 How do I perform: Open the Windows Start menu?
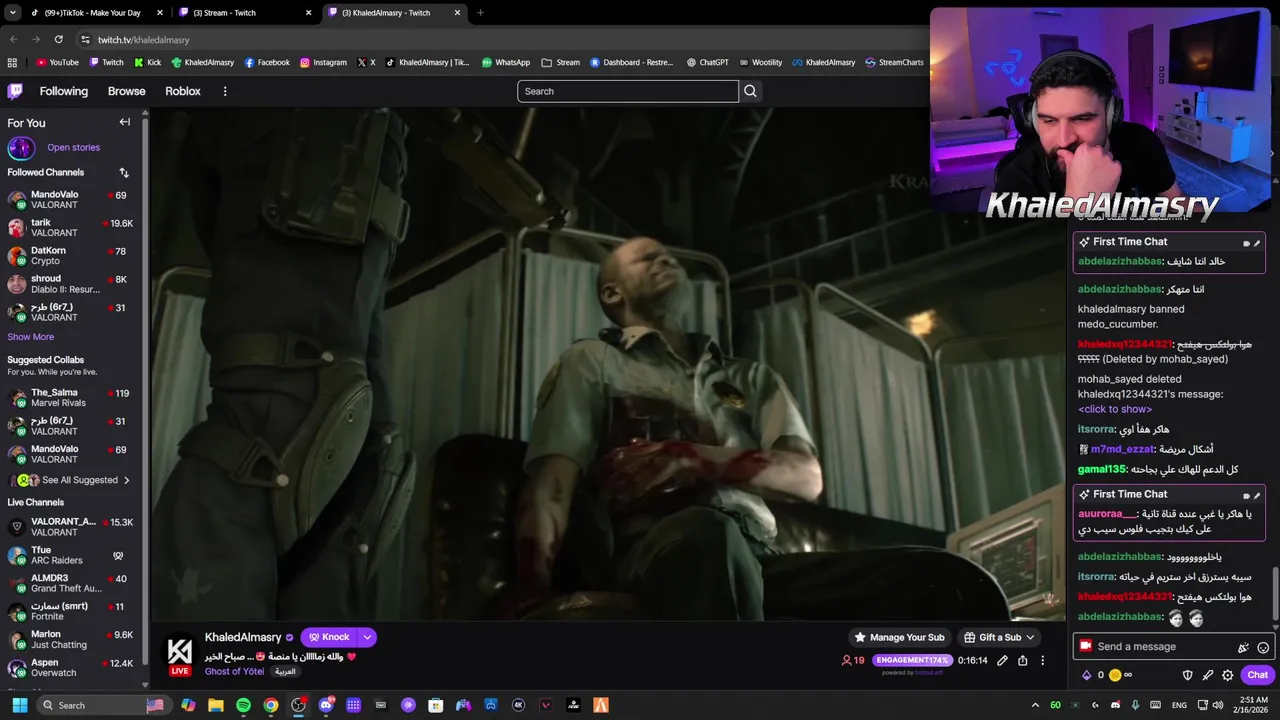19,705
